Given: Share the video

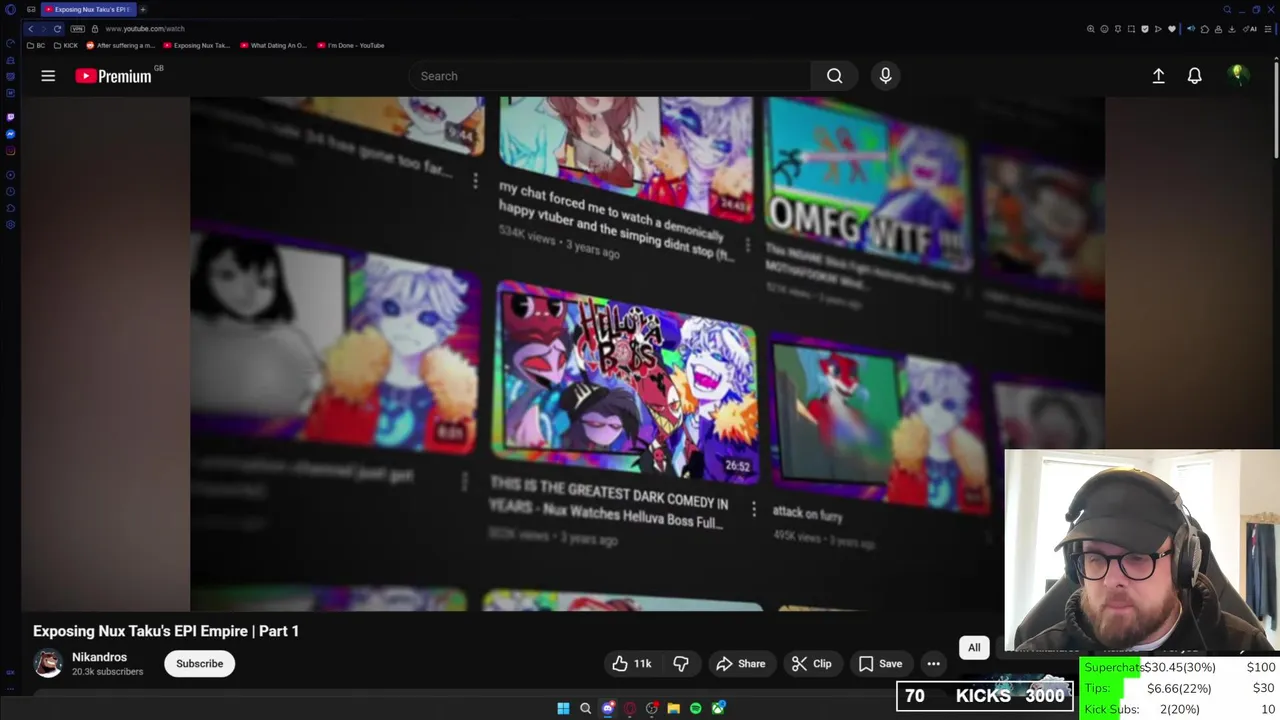Looking at the screenshot, I should point(741,663).
